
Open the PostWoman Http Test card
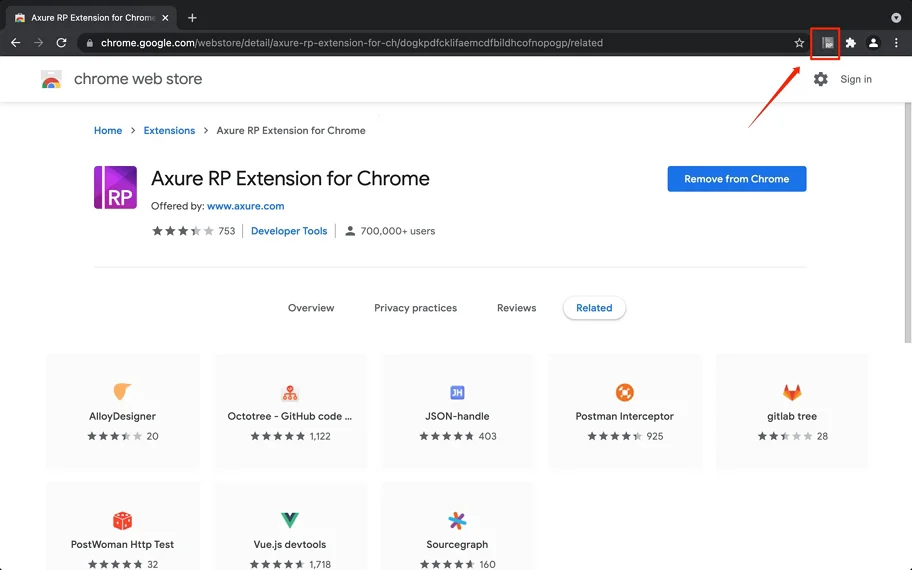123,526
